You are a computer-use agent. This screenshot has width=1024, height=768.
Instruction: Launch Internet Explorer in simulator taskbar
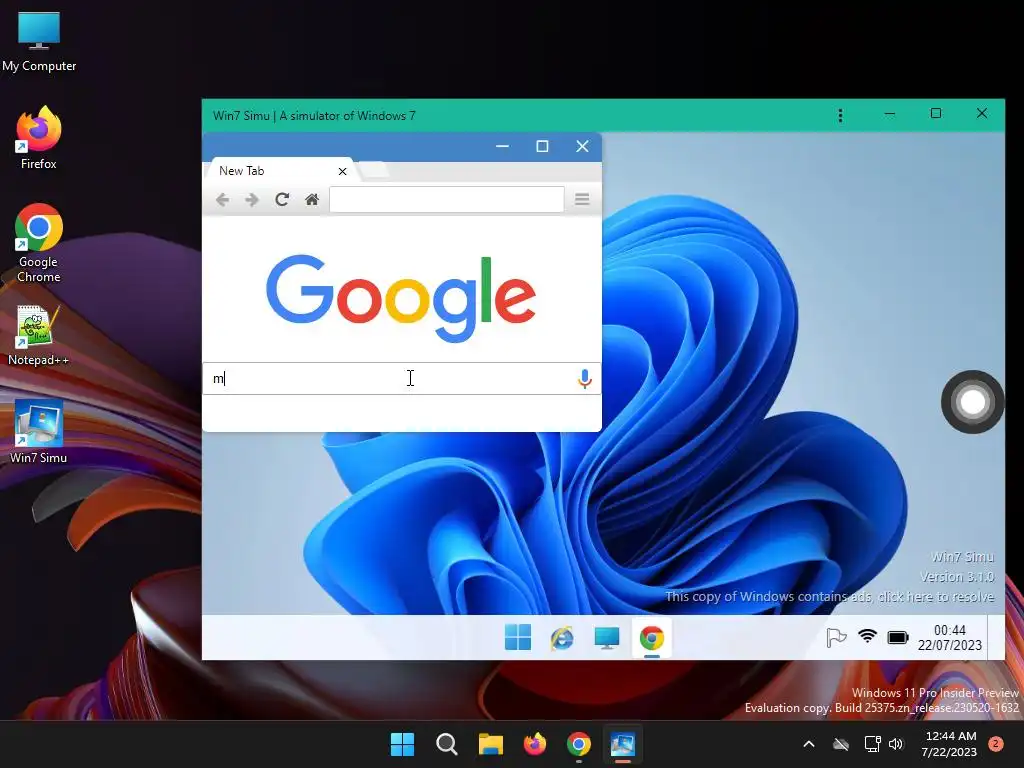click(562, 637)
